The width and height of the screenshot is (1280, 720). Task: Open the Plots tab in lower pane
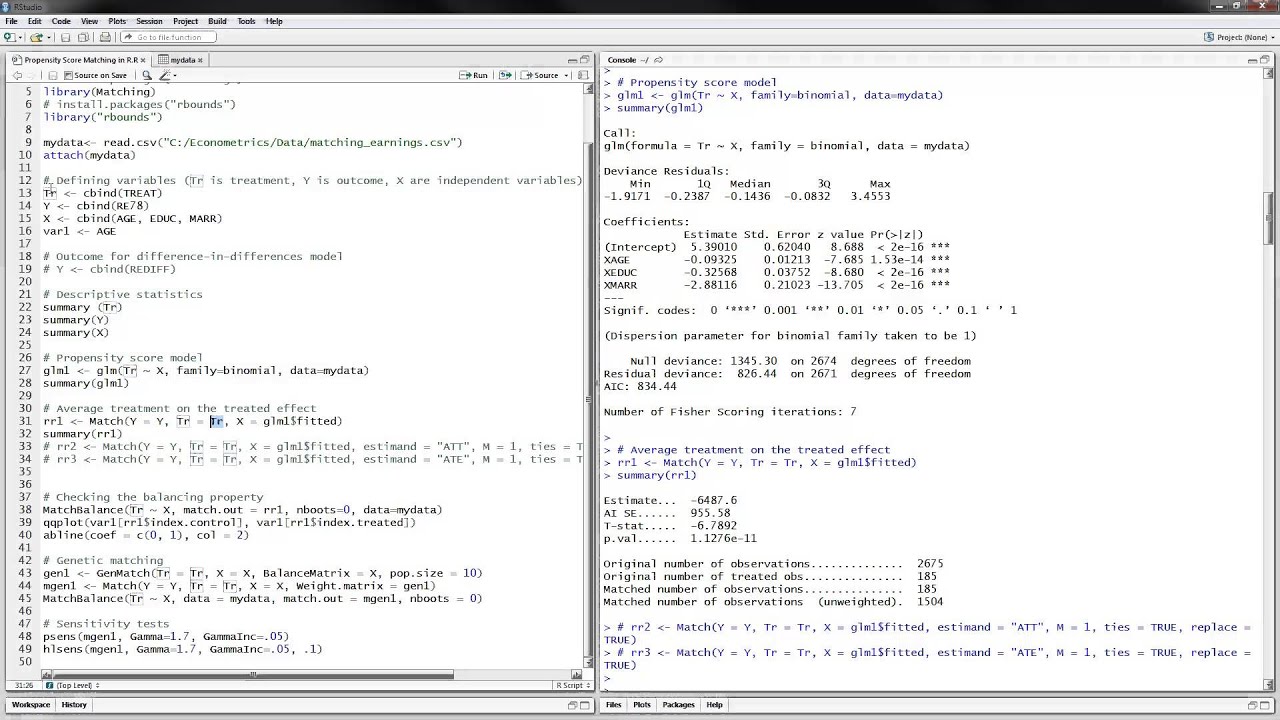642,705
